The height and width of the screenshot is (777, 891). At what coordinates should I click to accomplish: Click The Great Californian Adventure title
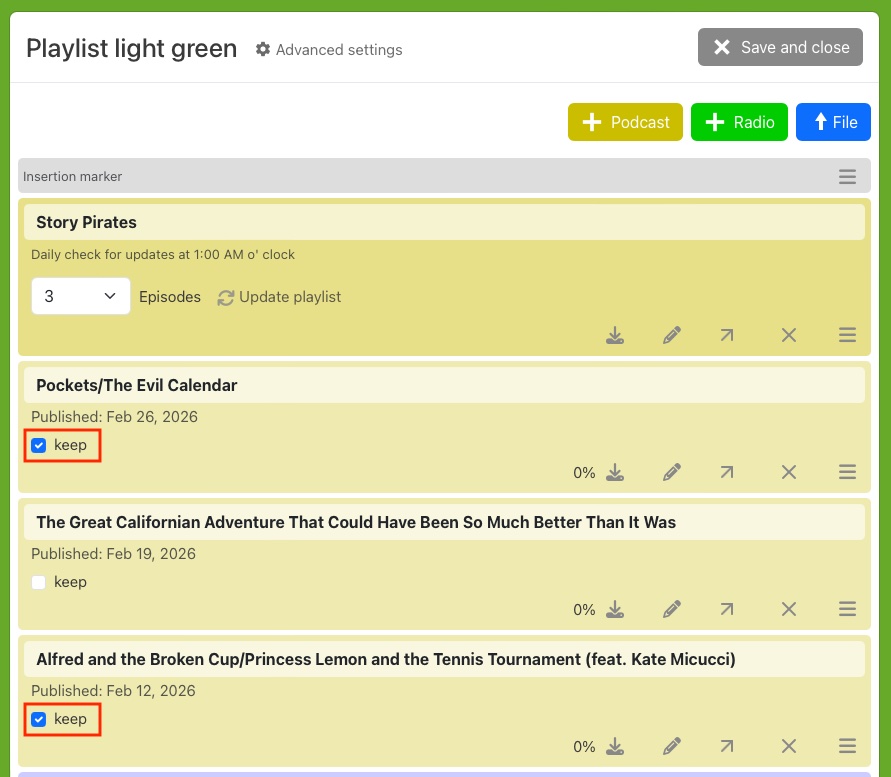(356, 522)
